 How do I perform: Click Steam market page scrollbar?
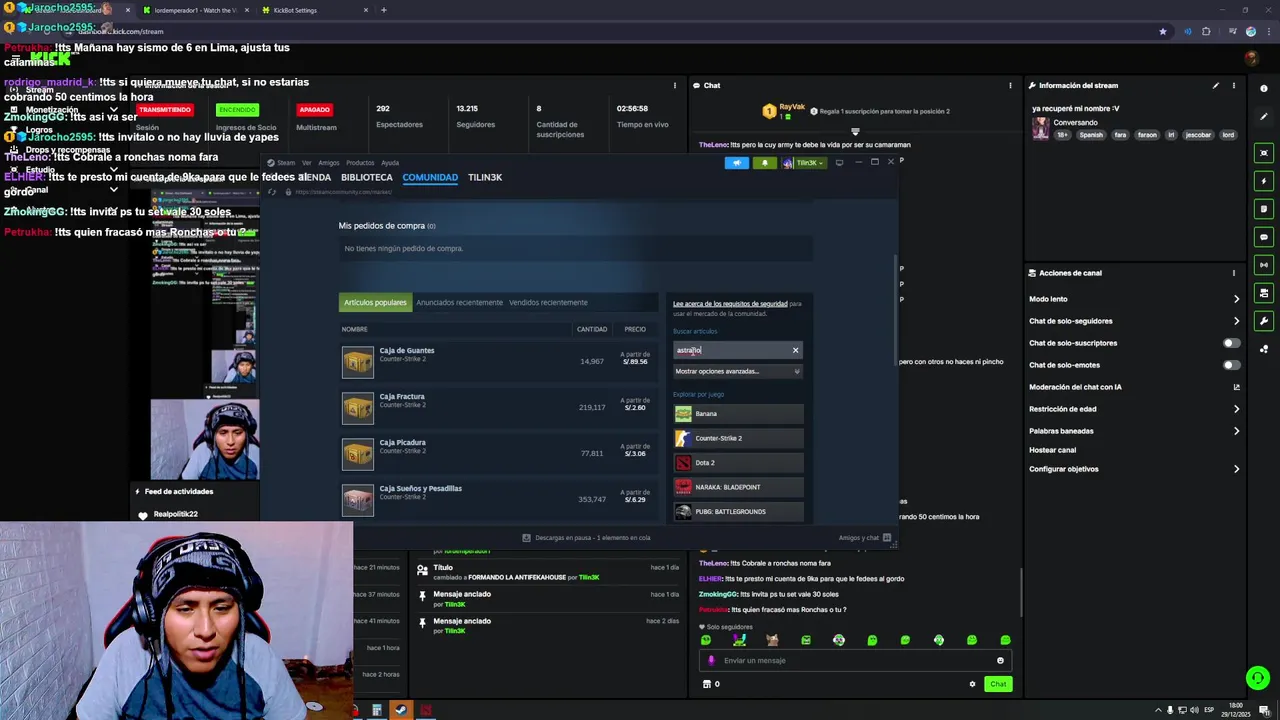tap(895, 310)
